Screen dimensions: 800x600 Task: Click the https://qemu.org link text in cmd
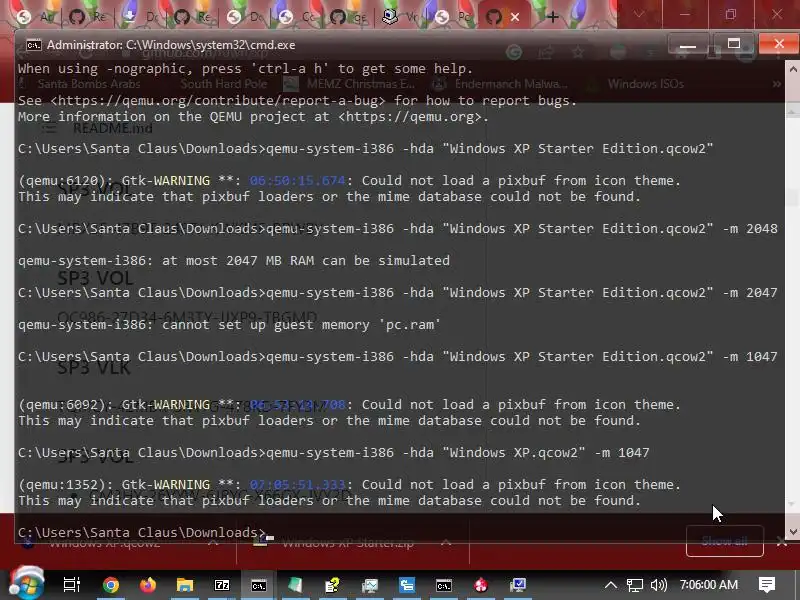coord(409,117)
